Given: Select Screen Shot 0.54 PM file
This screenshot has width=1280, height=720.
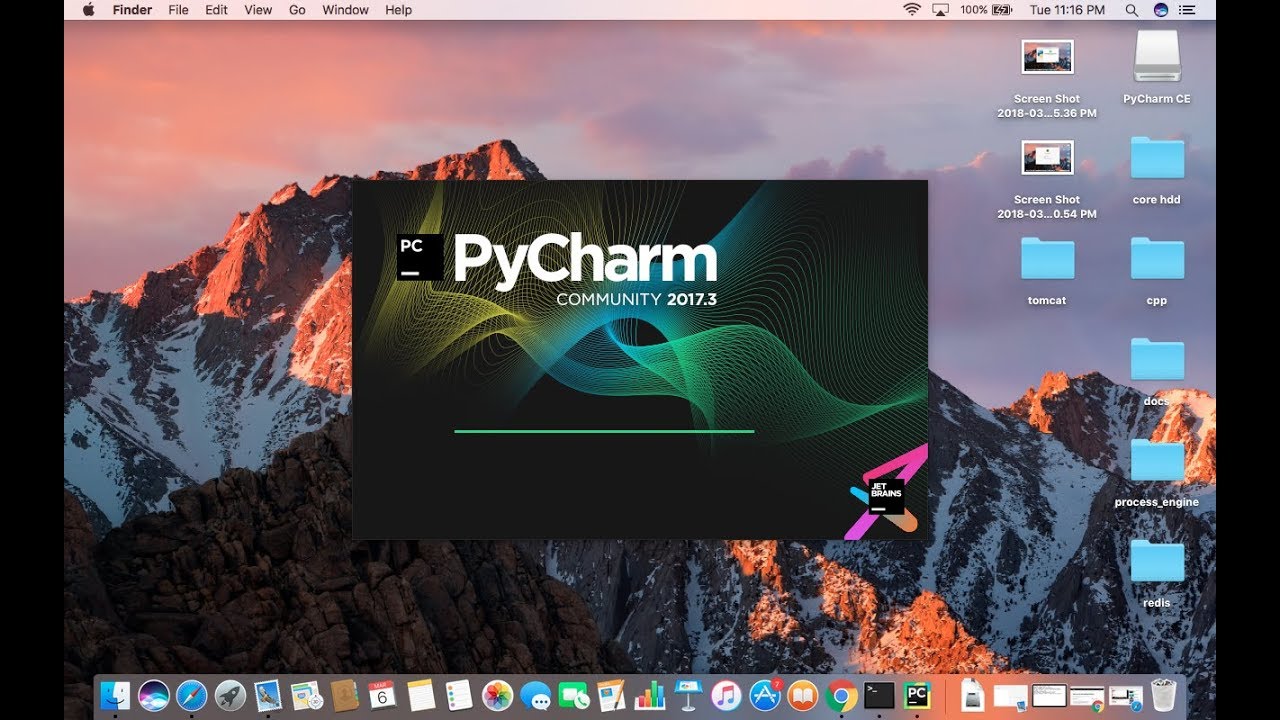Looking at the screenshot, I should click(x=1047, y=179).
